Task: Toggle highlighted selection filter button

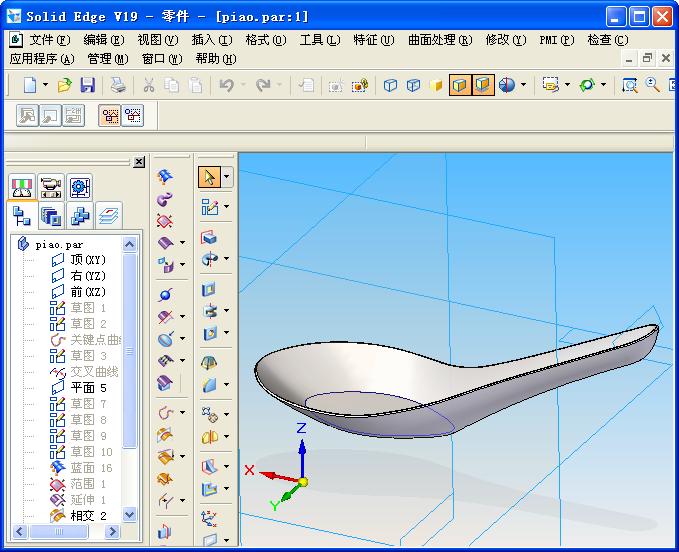Action: (x=110, y=116)
